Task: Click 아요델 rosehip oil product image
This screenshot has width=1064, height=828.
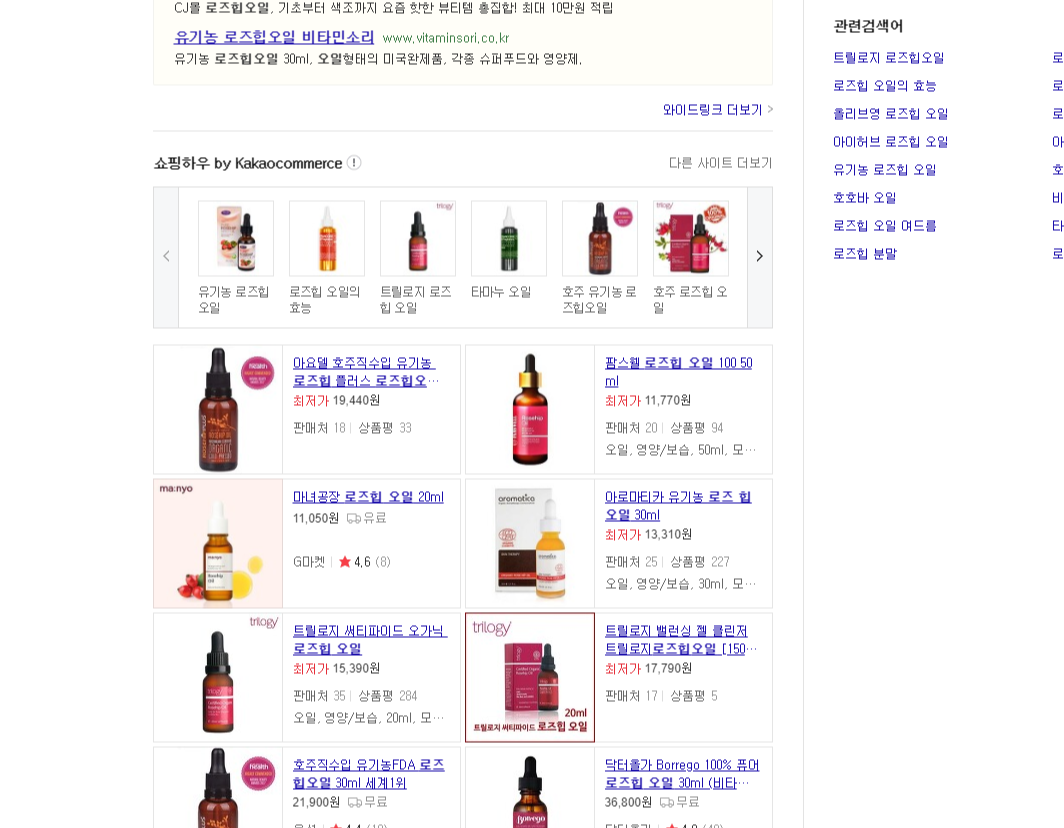Action: (x=218, y=409)
